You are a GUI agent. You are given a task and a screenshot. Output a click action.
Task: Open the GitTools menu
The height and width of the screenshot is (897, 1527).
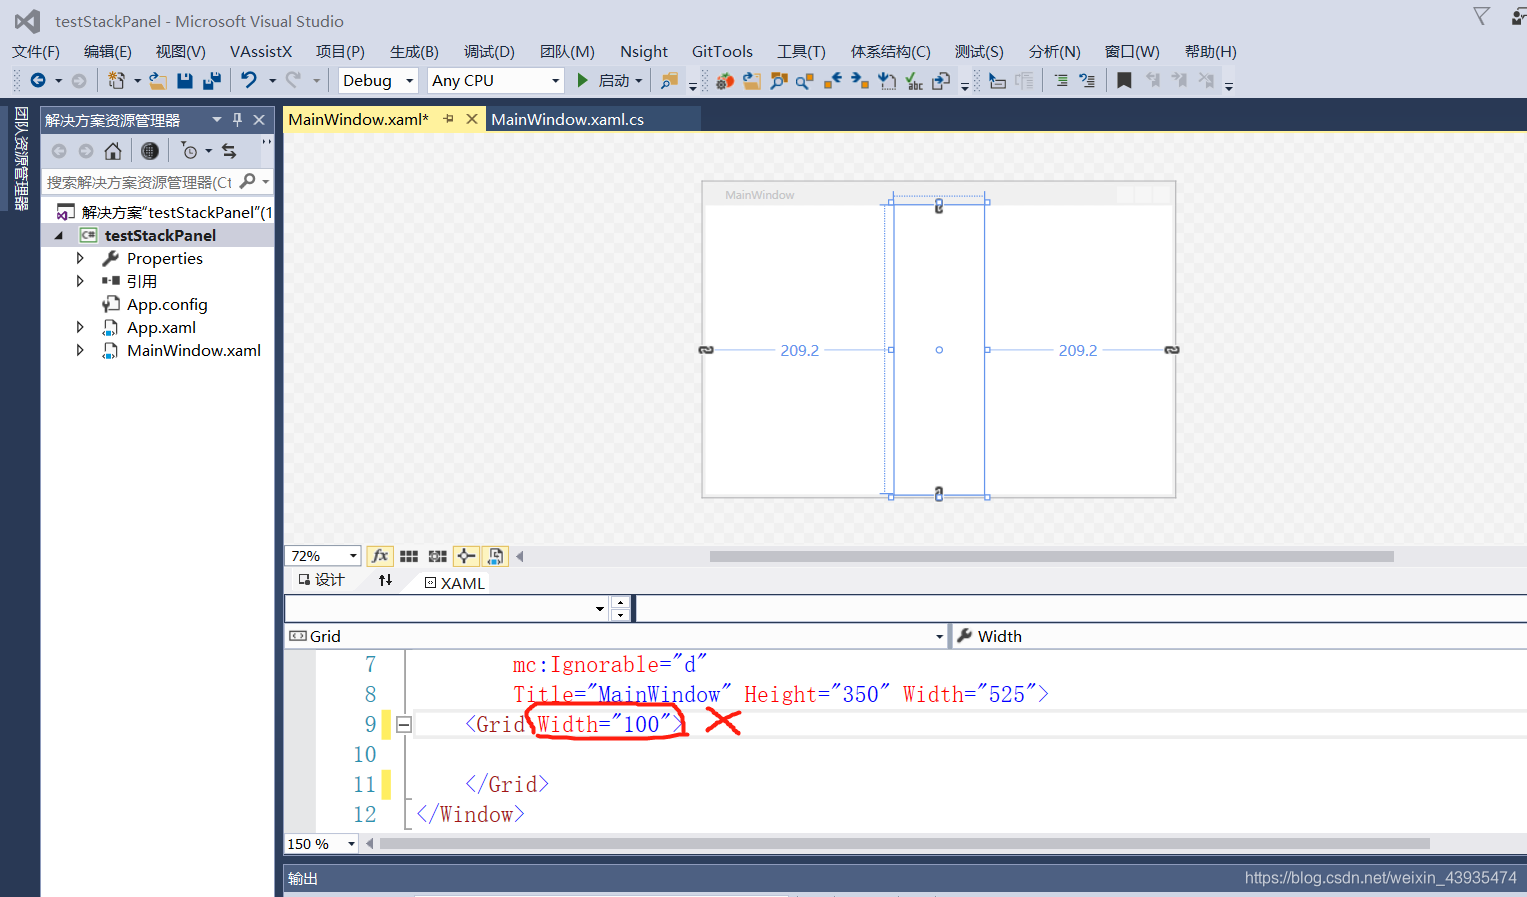tap(722, 51)
